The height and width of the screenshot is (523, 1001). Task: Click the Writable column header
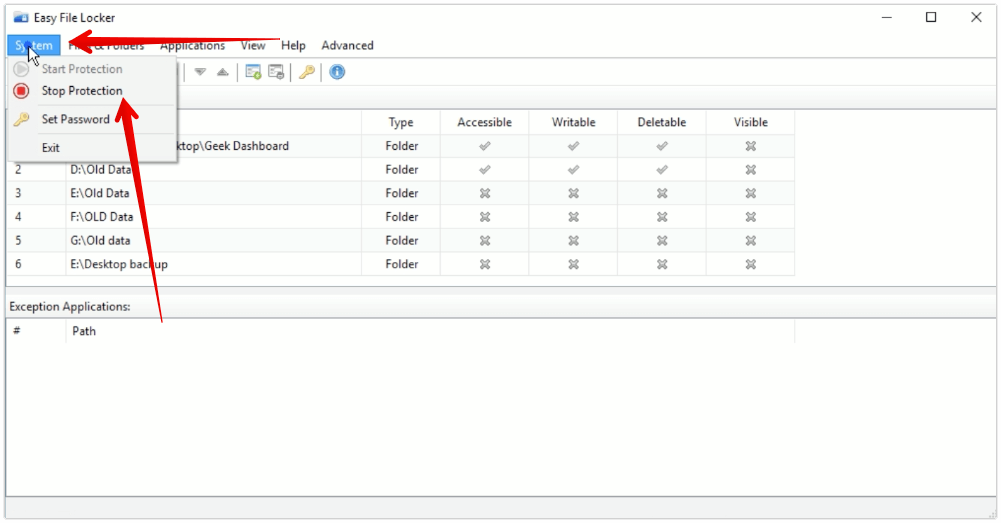click(x=573, y=122)
